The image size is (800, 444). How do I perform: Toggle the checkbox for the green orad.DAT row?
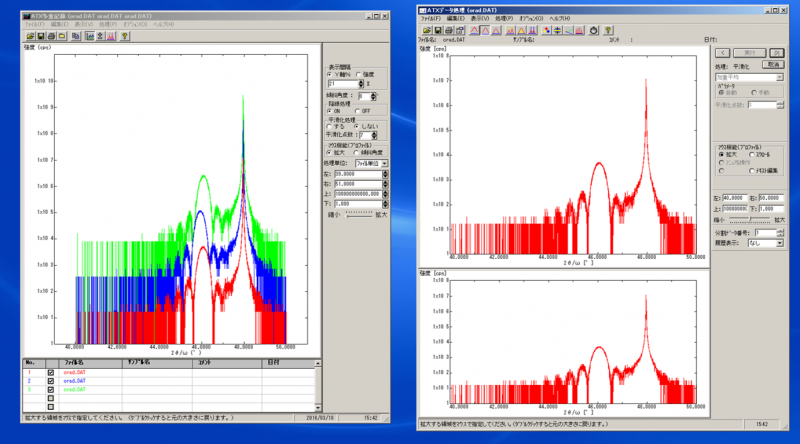[50, 388]
